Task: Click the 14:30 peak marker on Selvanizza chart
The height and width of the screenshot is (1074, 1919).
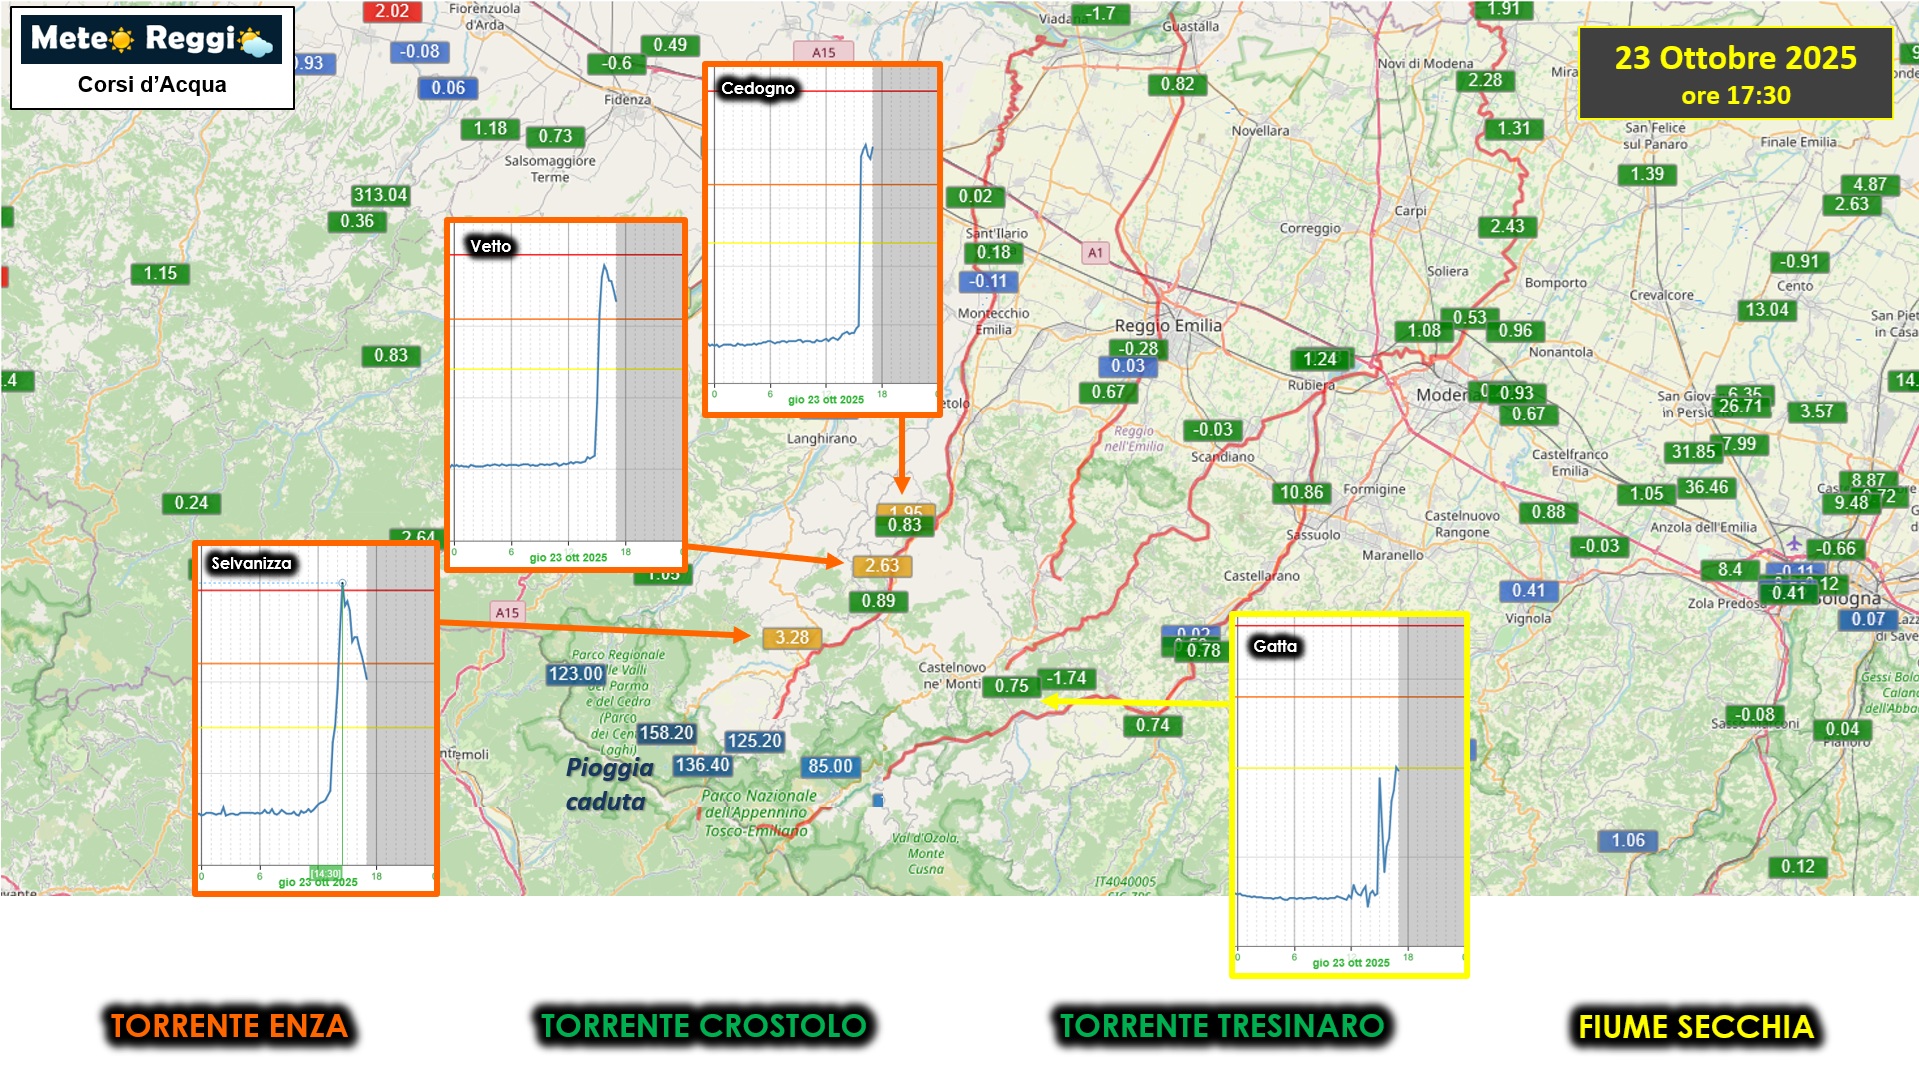Action: pyautogui.click(x=342, y=584)
